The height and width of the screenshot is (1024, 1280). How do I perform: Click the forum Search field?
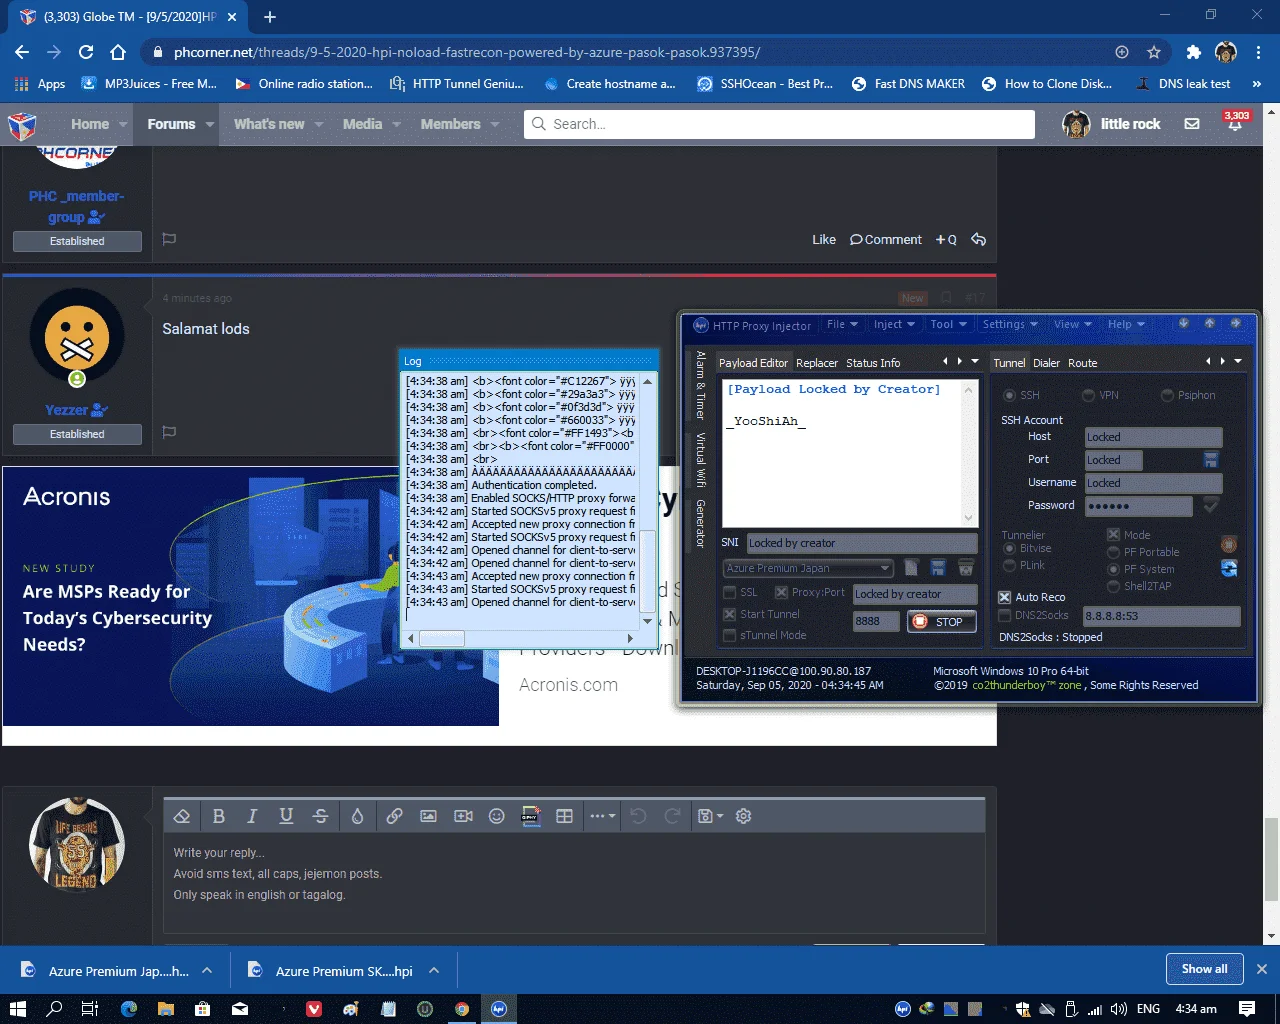tap(779, 124)
